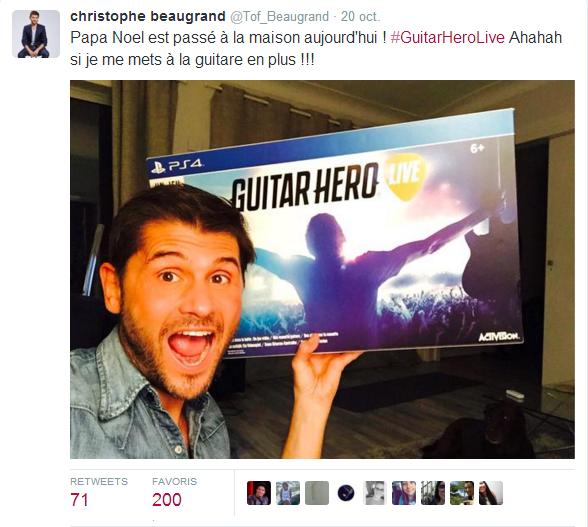This screenshot has height=527, width=588.
Task: Open the @Tof_Beaugrand handle link
Action: 279,17
